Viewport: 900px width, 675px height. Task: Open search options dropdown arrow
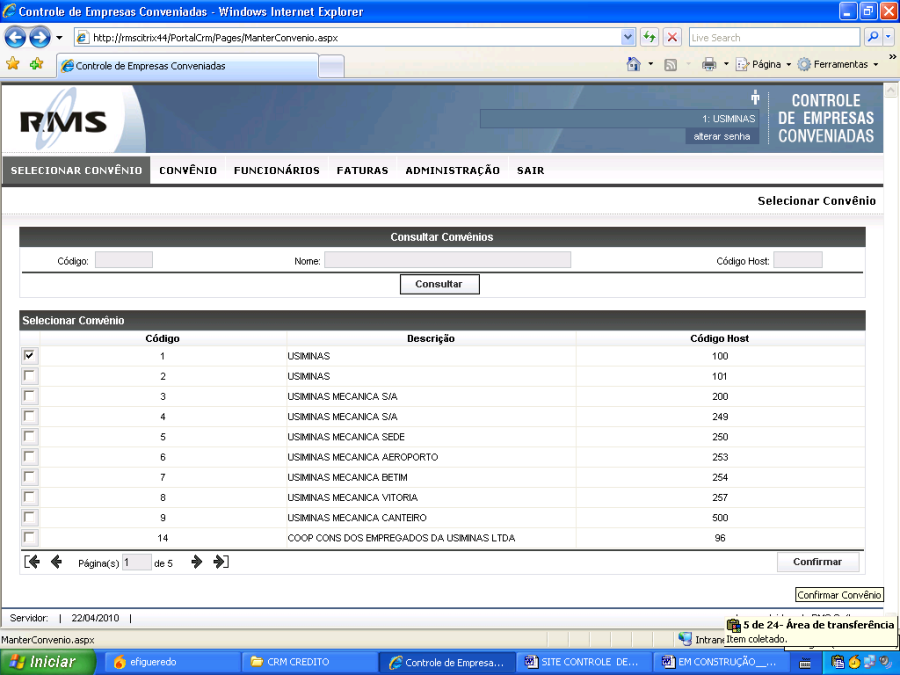point(889,37)
